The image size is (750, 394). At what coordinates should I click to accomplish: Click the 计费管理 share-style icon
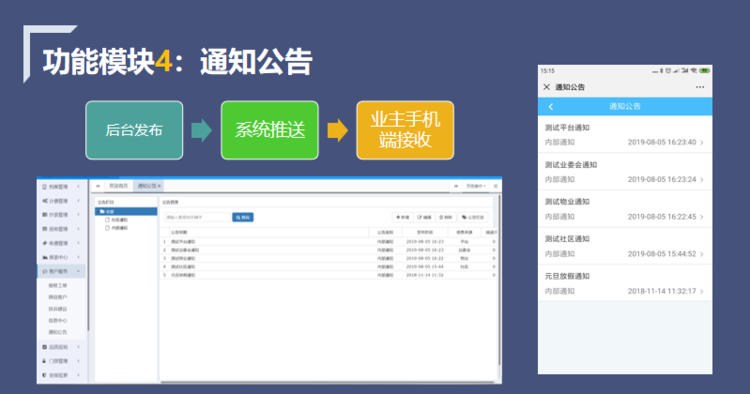click(x=44, y=201)
